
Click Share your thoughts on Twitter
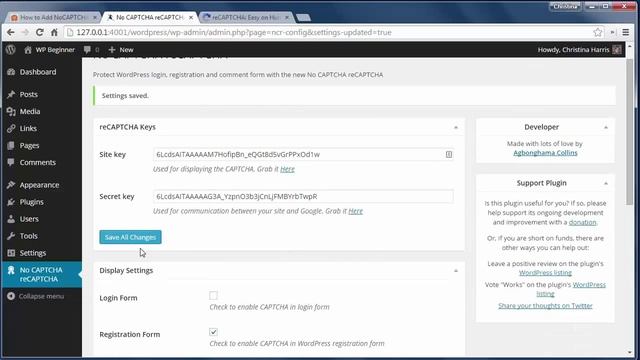pyautogui.click(x=545, y=306)
